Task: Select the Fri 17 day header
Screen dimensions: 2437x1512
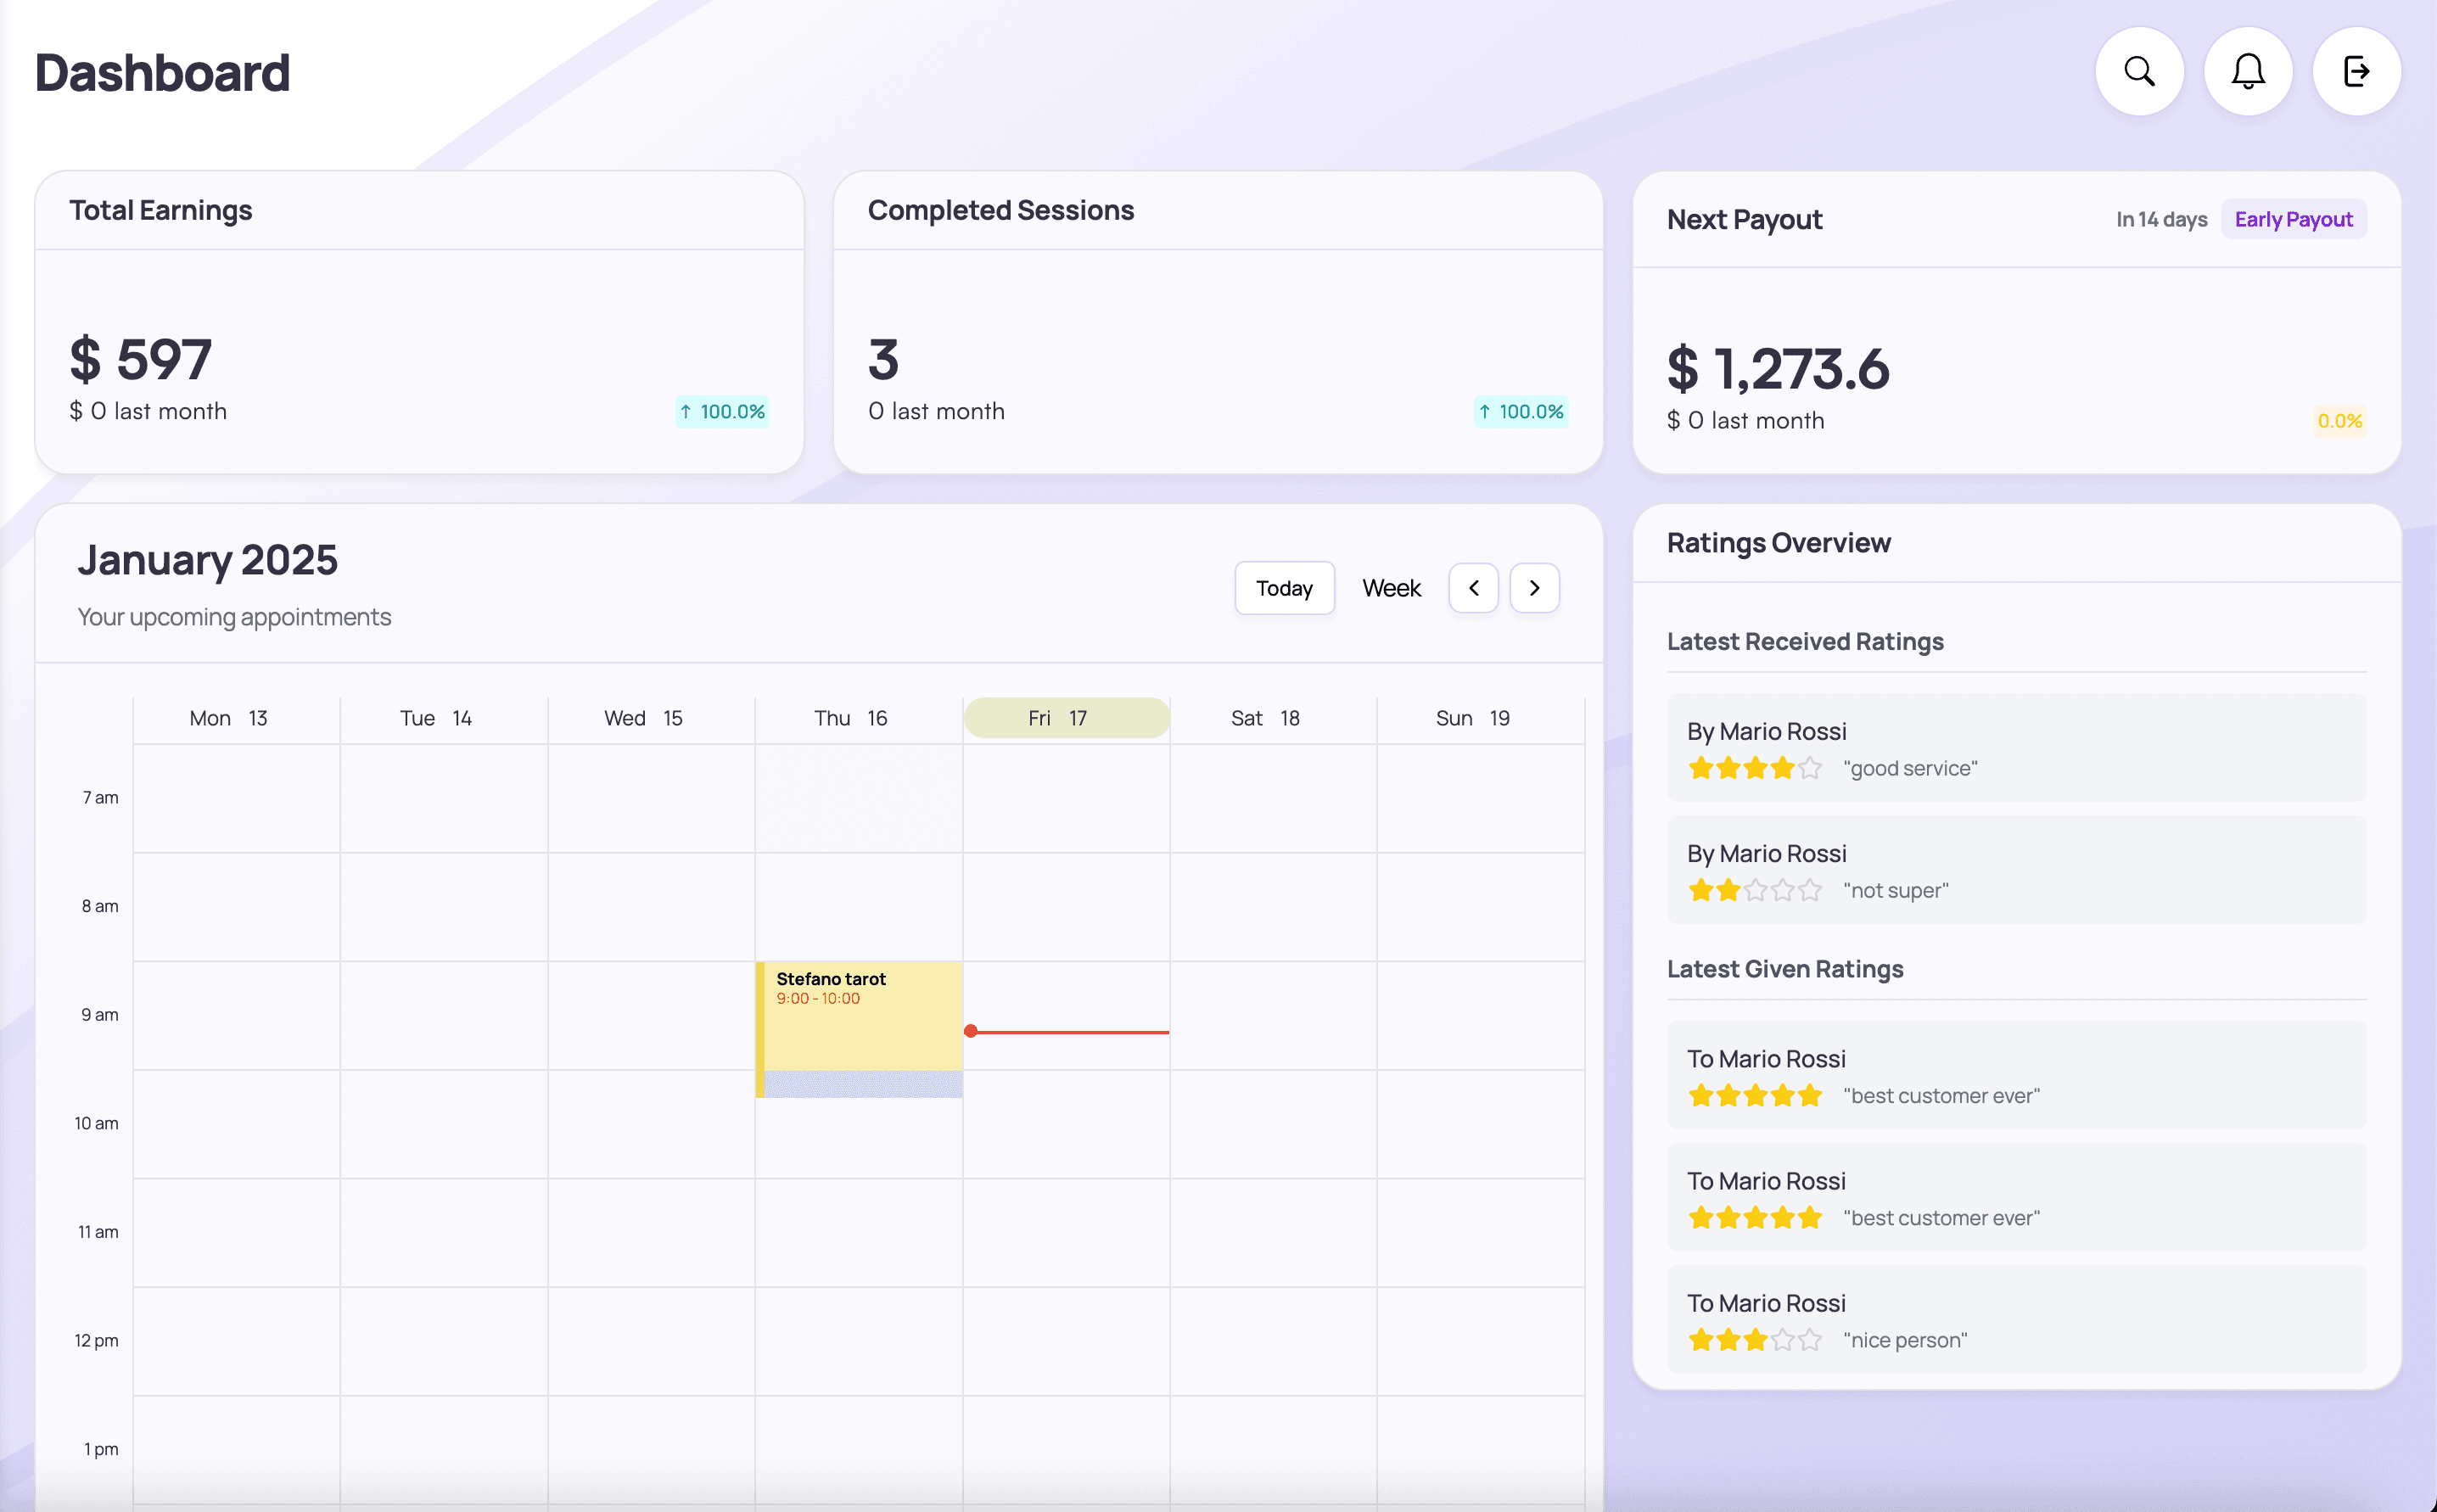Action: (1065, 717)
